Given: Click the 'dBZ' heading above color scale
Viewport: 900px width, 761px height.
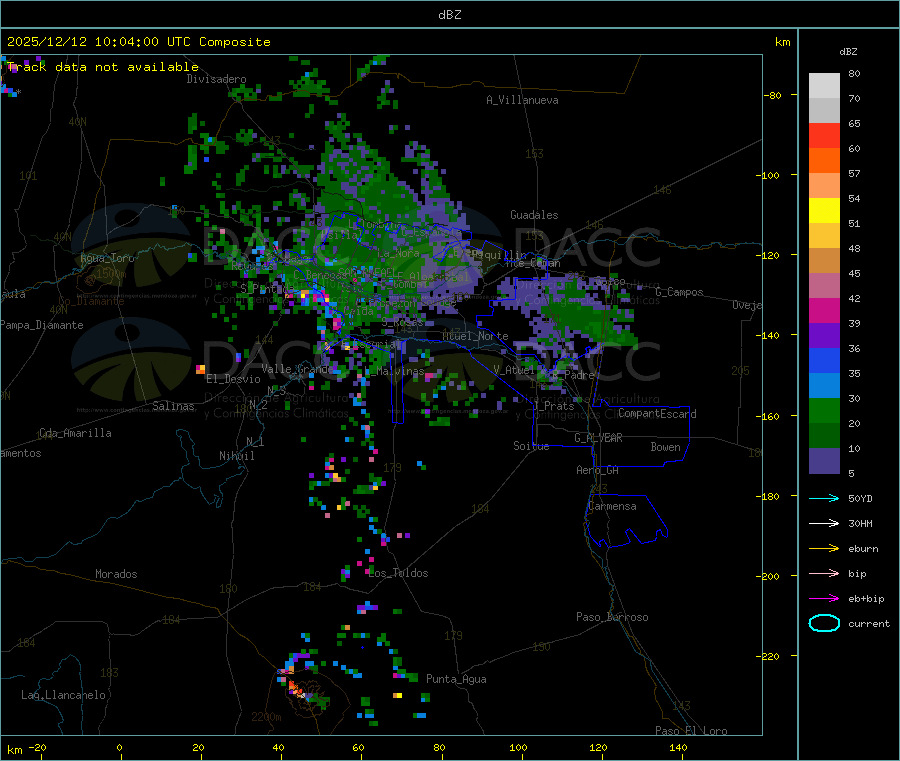Looking at the screenshot, I should [x=848, y=52].
